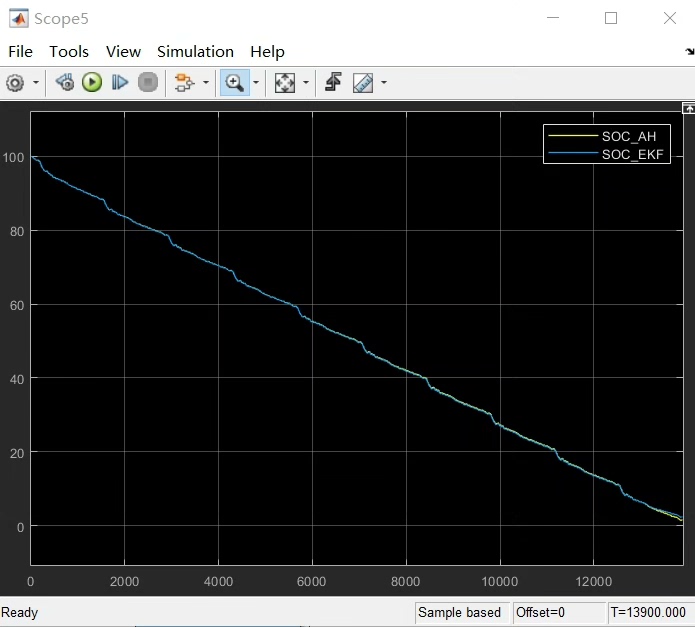Click the 10000 x-axis tick label
Viewport: 695px width, 627px height.
[500, 581]
